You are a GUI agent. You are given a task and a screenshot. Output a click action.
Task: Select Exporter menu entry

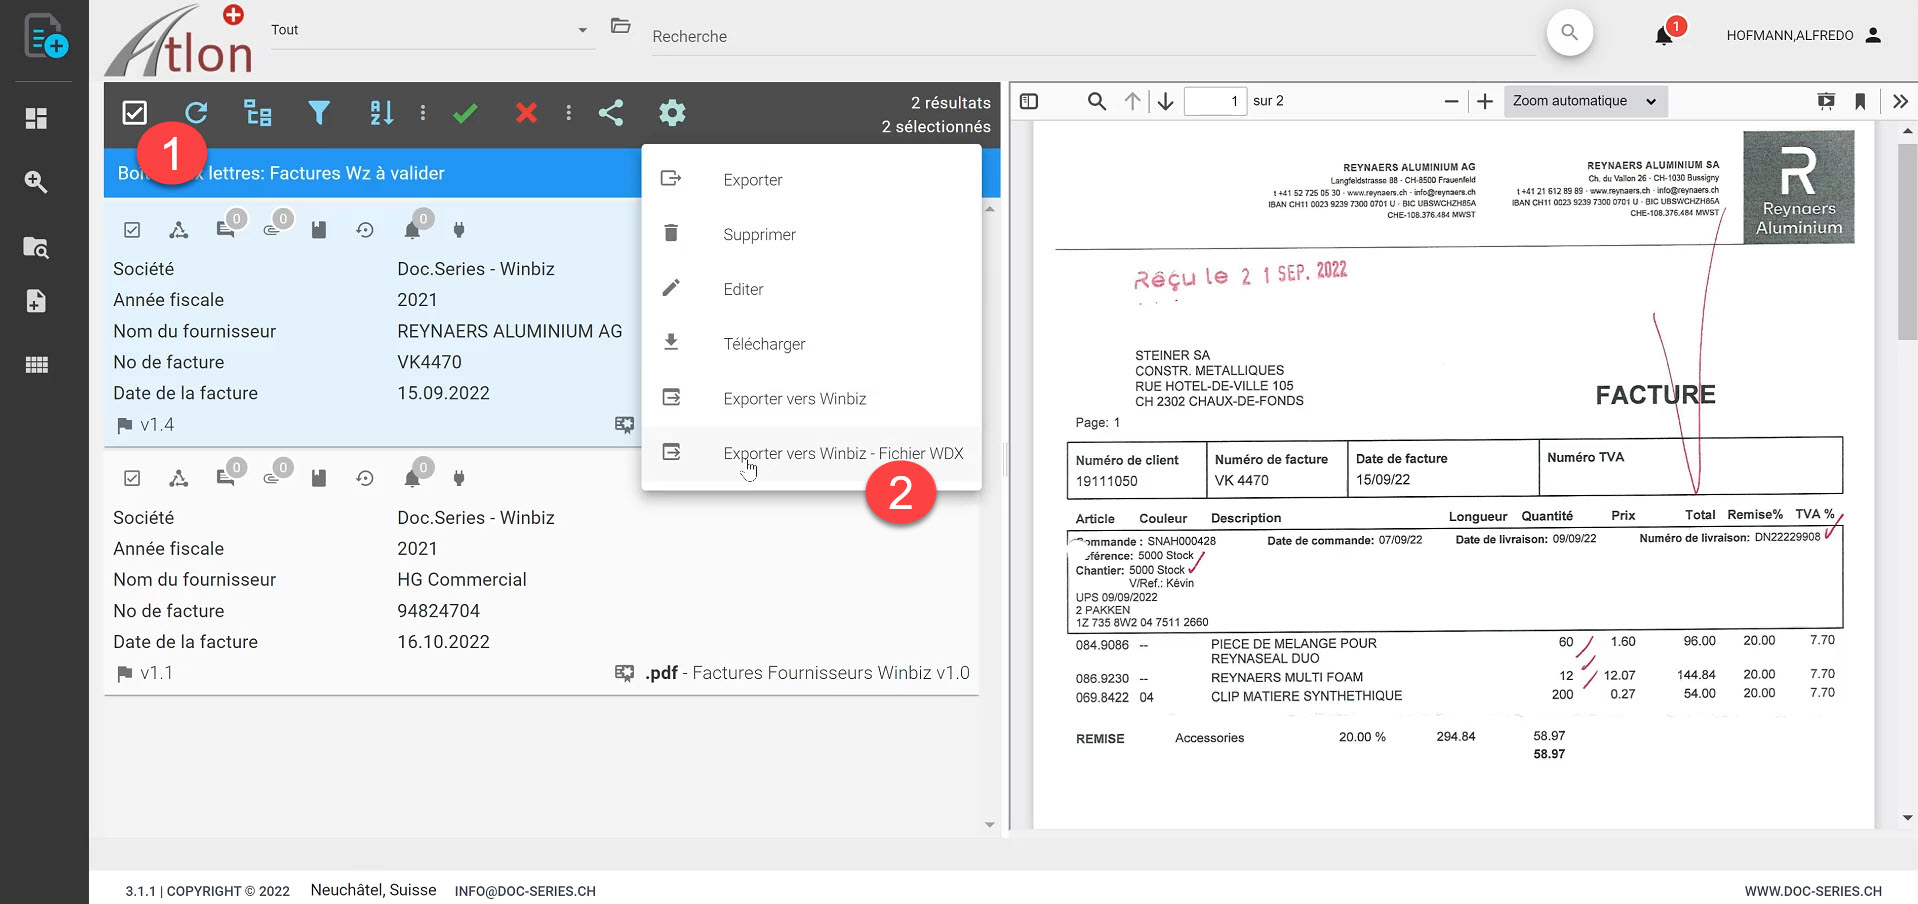pyautogui.click(x=811, y=180)
